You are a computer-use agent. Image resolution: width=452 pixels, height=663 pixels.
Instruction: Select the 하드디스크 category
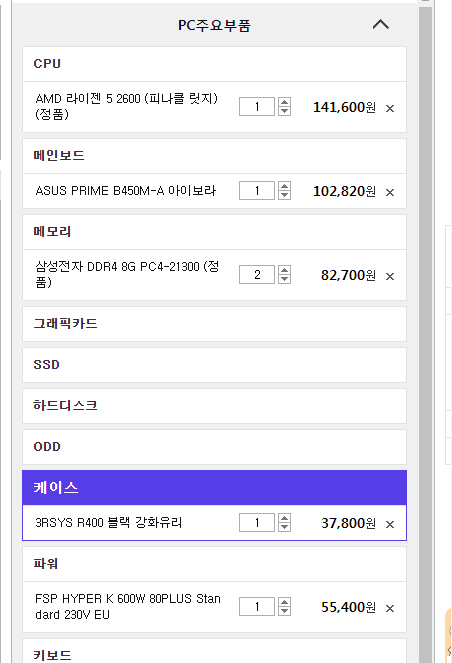pyautogui.click(x=214, y=406)
